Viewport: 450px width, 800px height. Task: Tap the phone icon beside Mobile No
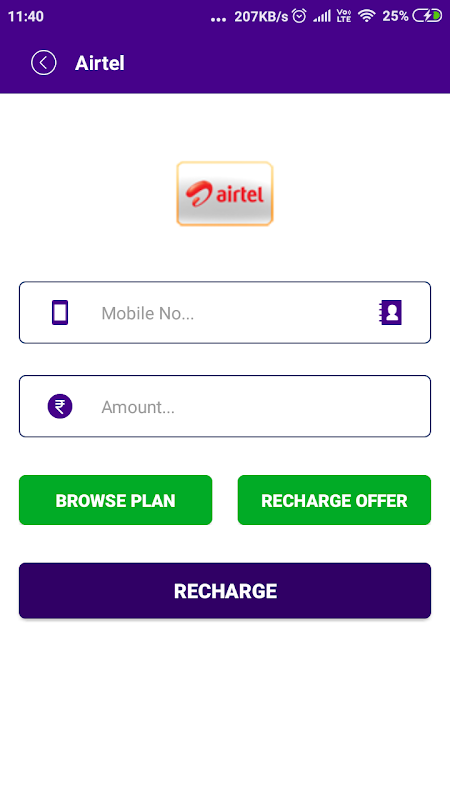pos(60,313)
